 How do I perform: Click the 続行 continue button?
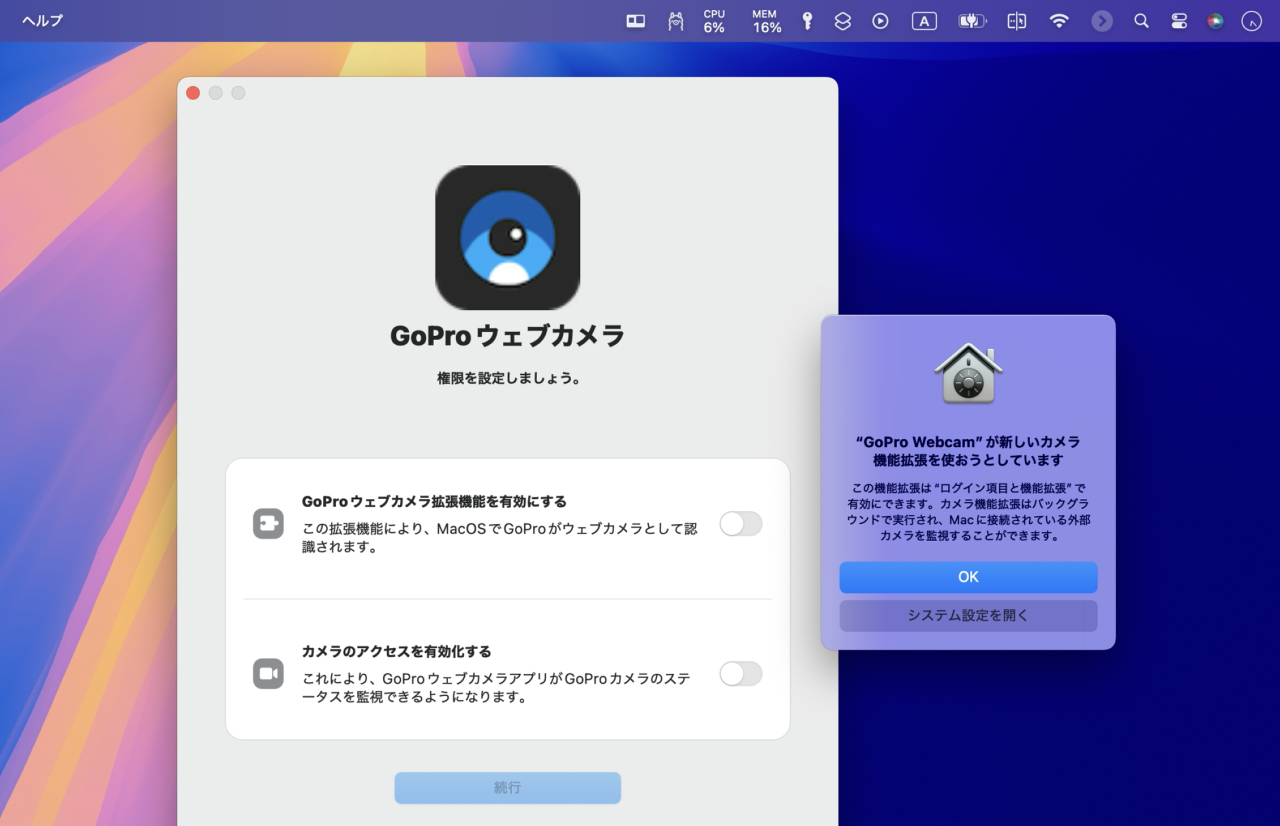pyautogui.click(x=507, y=788)
